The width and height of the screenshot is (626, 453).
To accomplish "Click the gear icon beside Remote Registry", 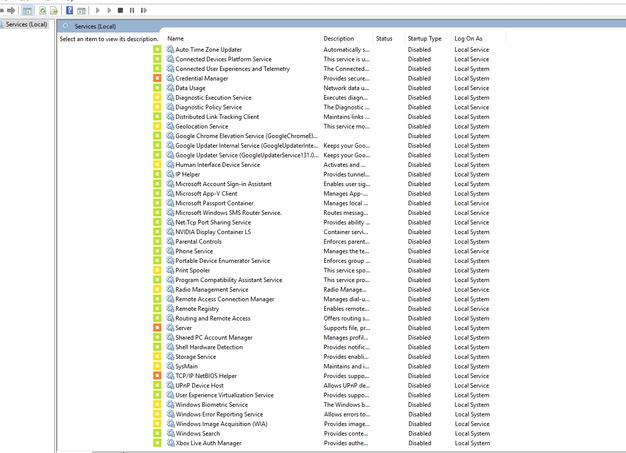I will [x=170, y=309].
